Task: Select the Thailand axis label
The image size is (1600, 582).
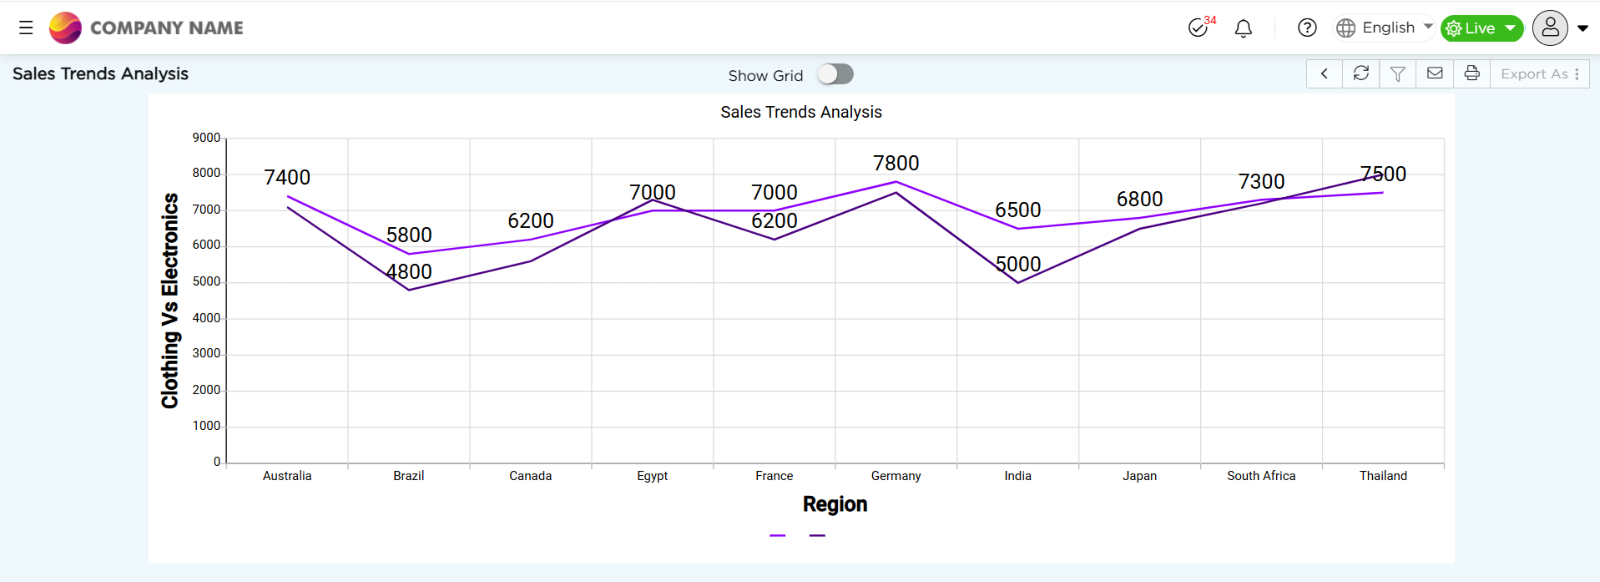Action: tap(1383, 476)
